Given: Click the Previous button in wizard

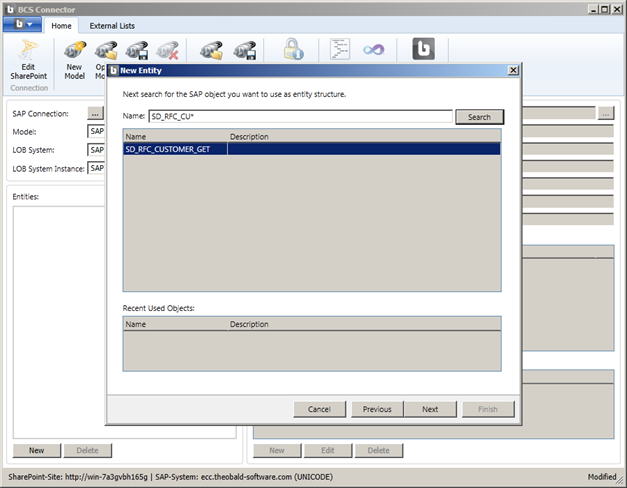Looking at the screenshot, I should coord(377,409).
